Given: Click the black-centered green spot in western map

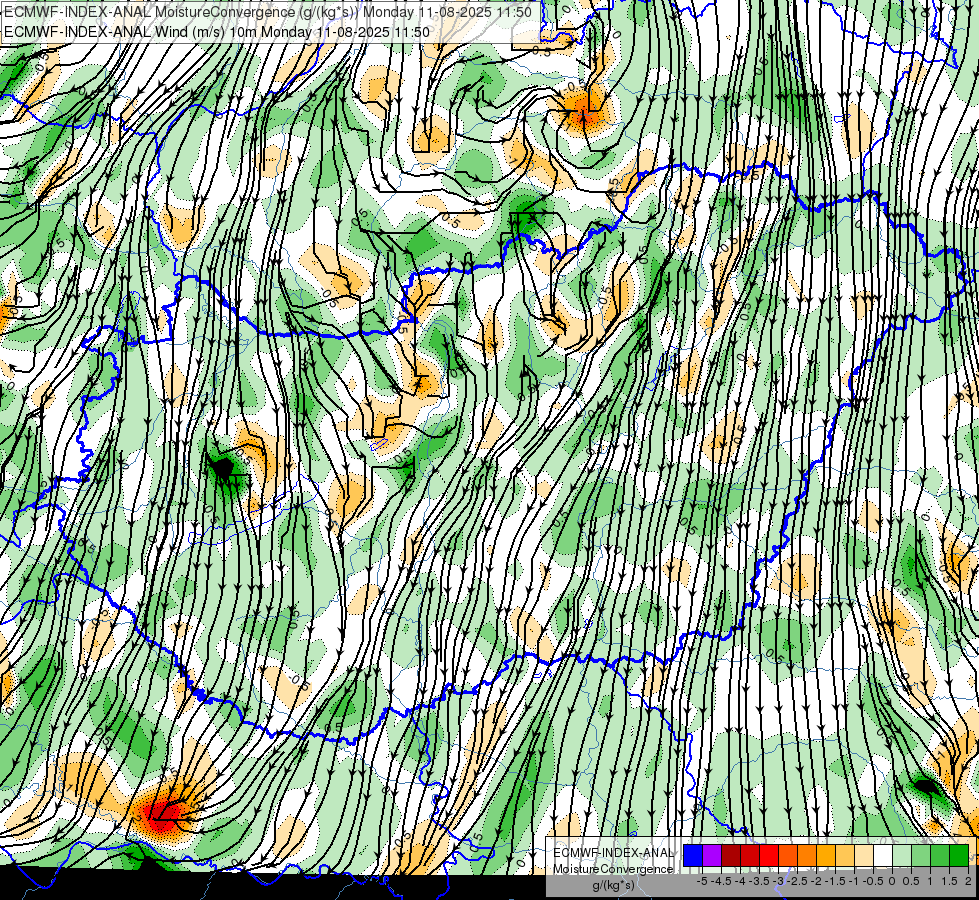Looking at the screenshot, I should 222,467.
